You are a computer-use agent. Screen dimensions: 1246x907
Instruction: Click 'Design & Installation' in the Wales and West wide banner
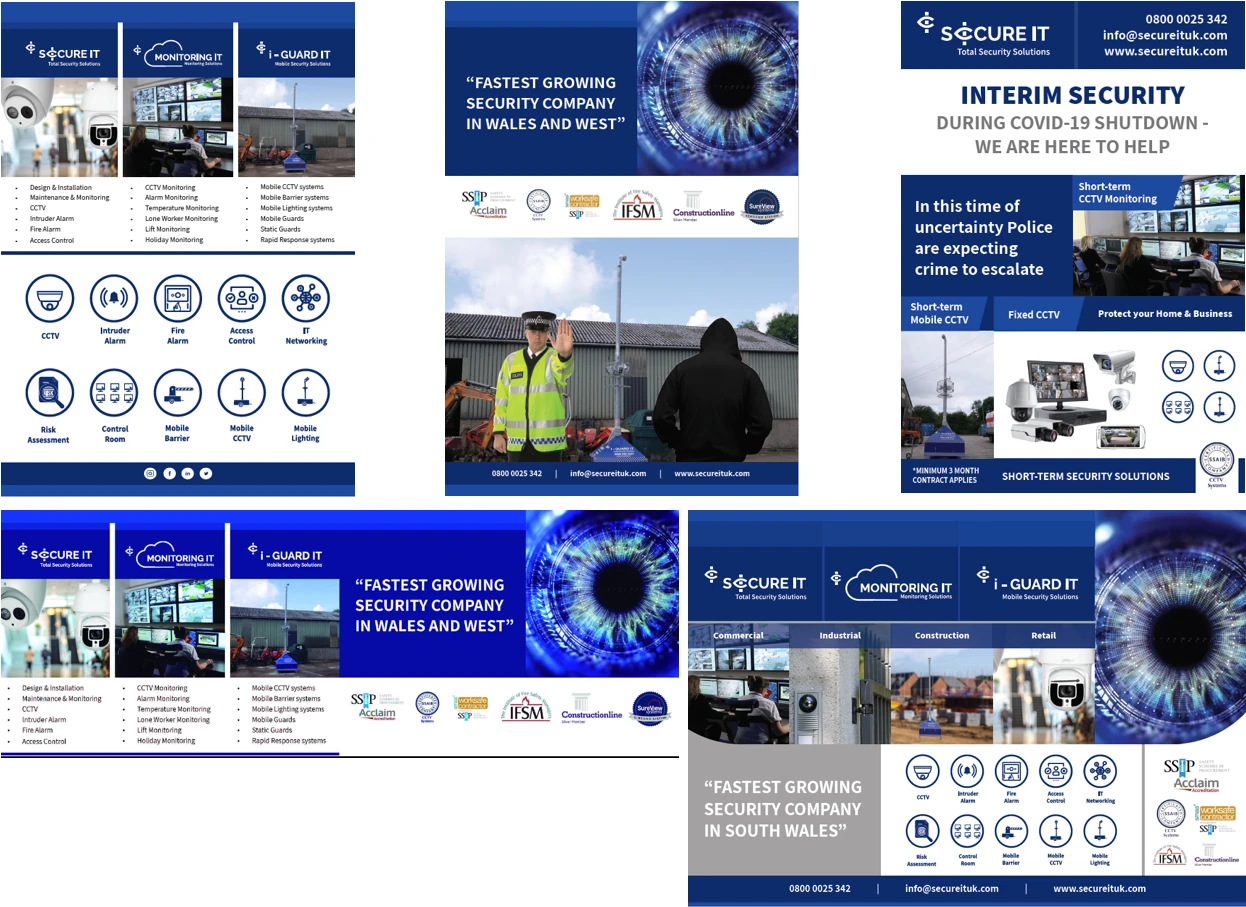(53, 688)
